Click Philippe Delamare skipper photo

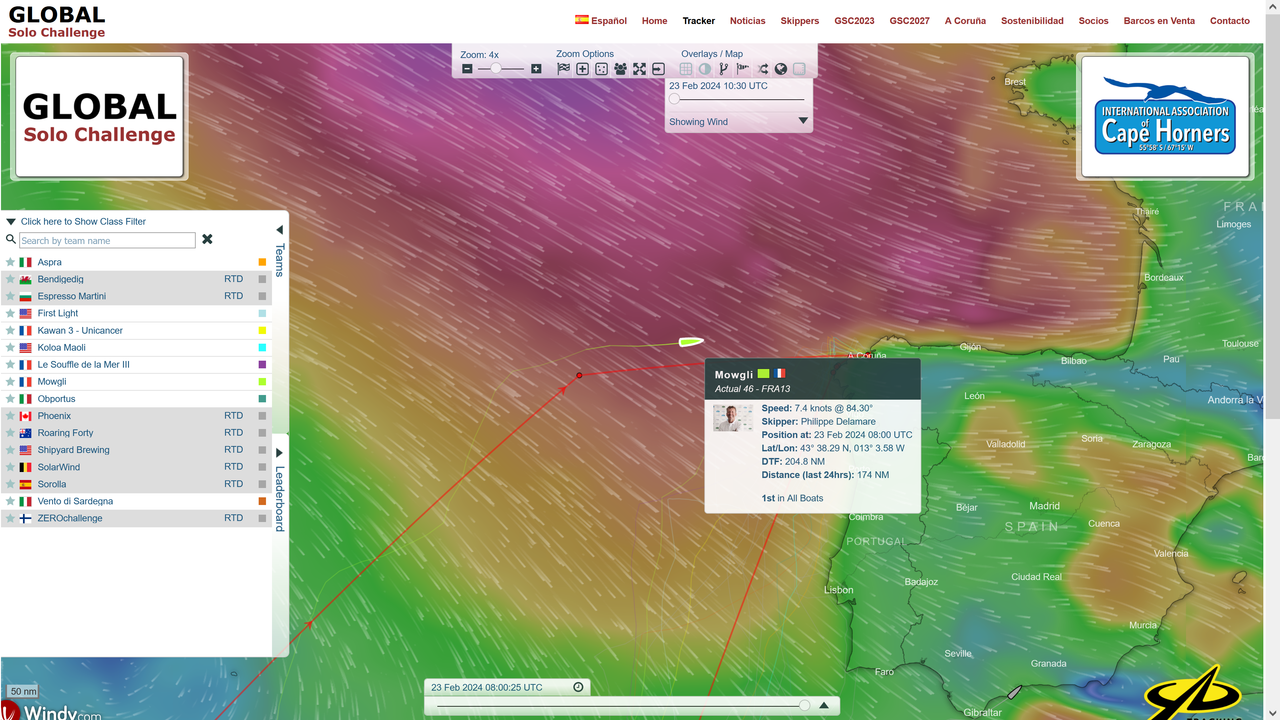coord(733,418)
